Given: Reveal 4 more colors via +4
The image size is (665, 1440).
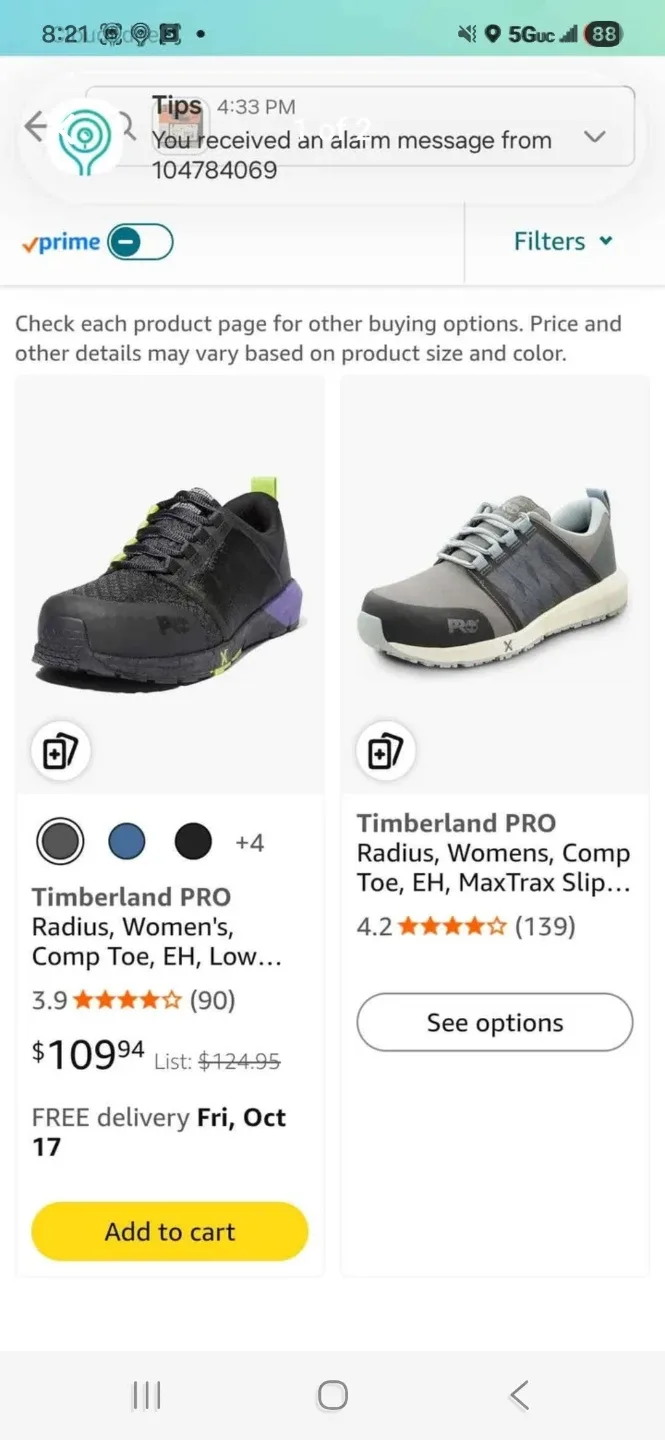Looking at the screenshot, I should tap(250, 842).
